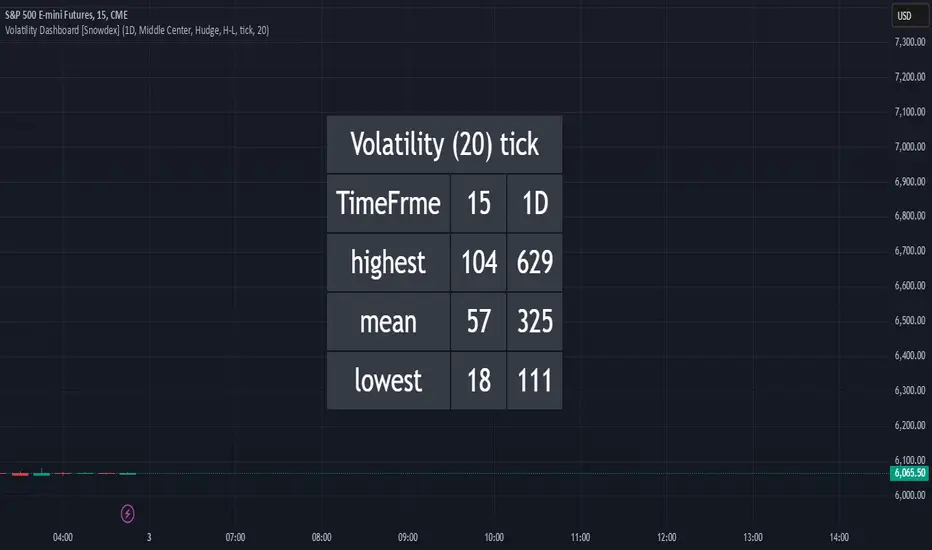Image resolution: width=932 pixels, height=550 pixels.
Task: Click the 04:00 time axis label
Action: pos(62,537)
